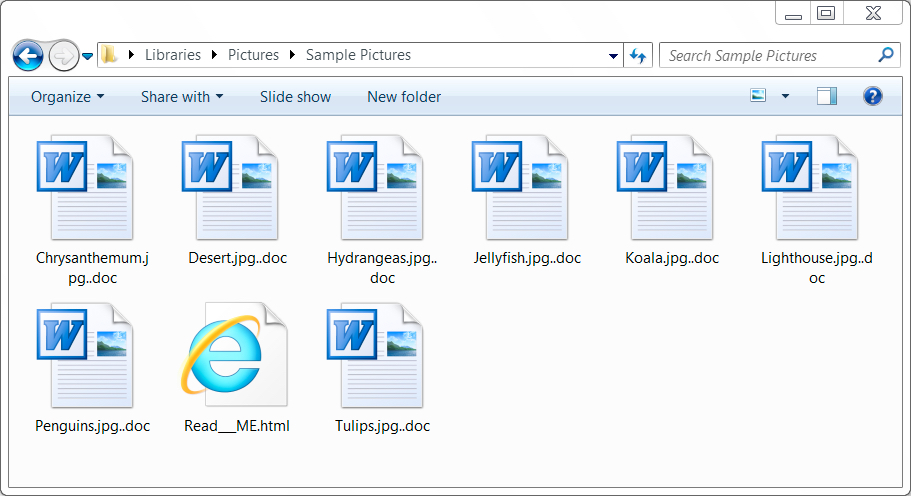Screen dimensions: 911x496
Task: Open recent pages dropdown next to Forward
Action: [87, 56]
